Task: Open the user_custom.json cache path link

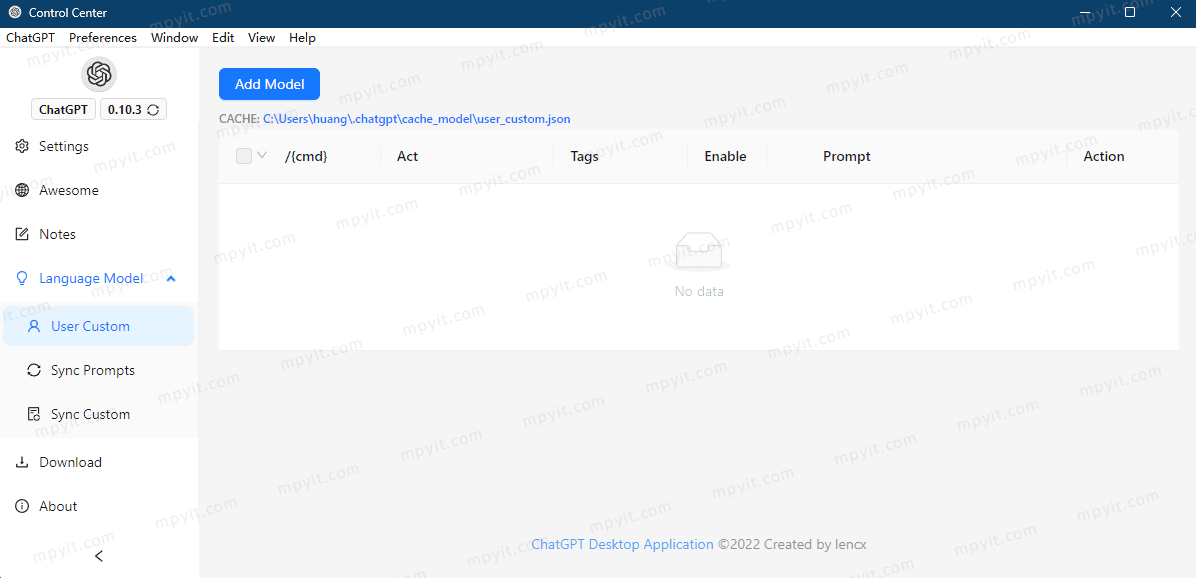Action: pyautogui.click(x=416, y=119)
